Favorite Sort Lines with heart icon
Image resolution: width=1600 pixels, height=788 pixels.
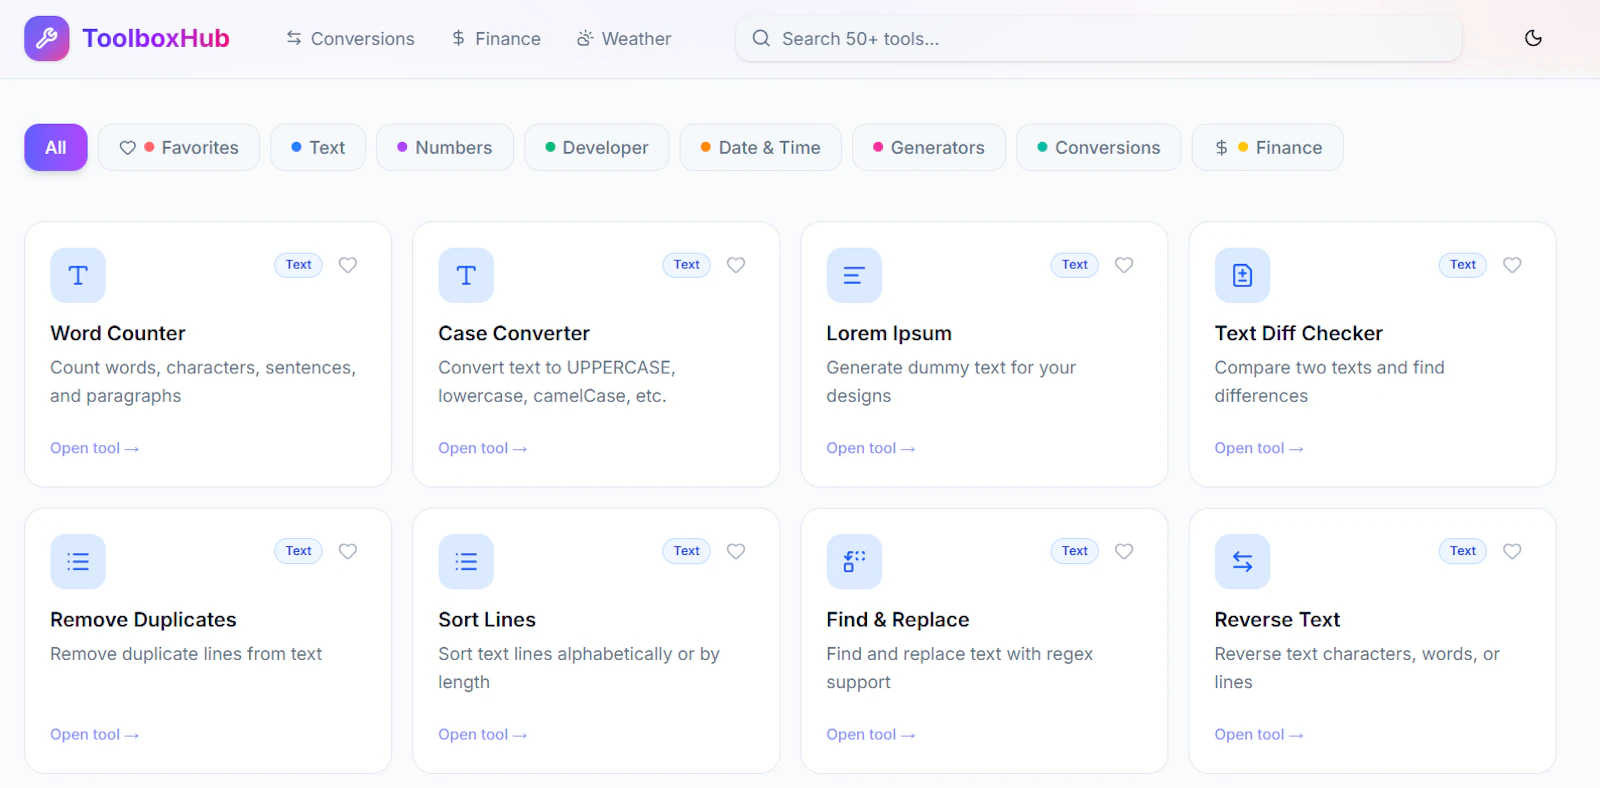coord(736,551)
